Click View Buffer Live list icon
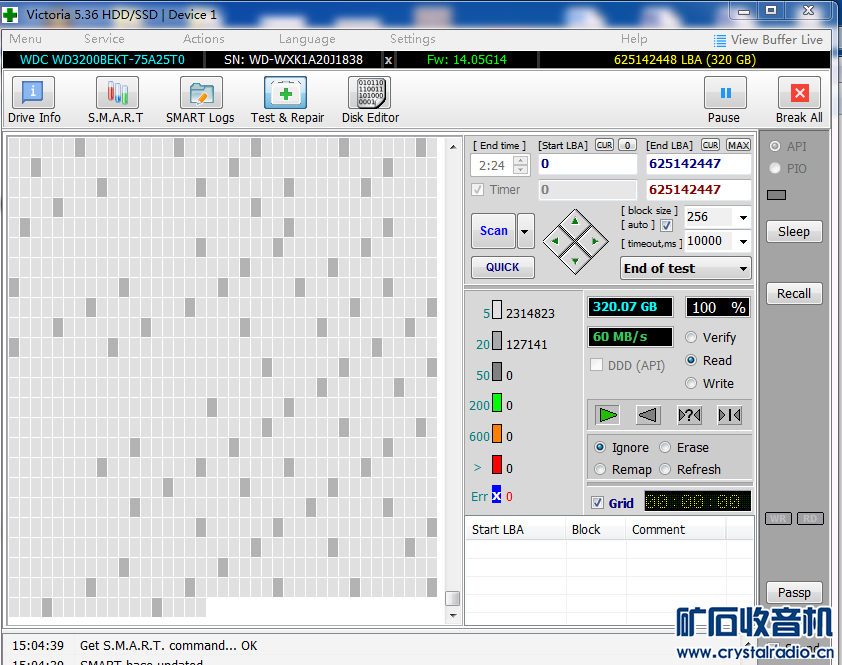Image resolution: width=842 pixels, height=665 pixels. point(720,40)
